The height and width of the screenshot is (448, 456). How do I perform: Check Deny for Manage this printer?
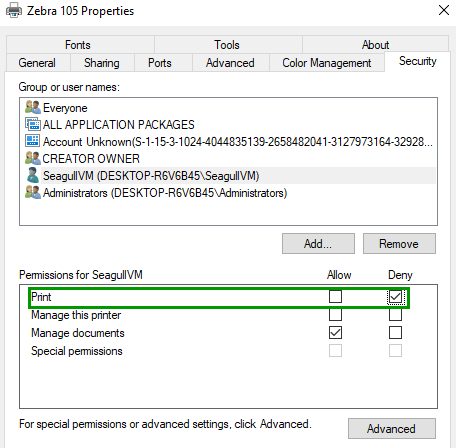pos(395,314)
